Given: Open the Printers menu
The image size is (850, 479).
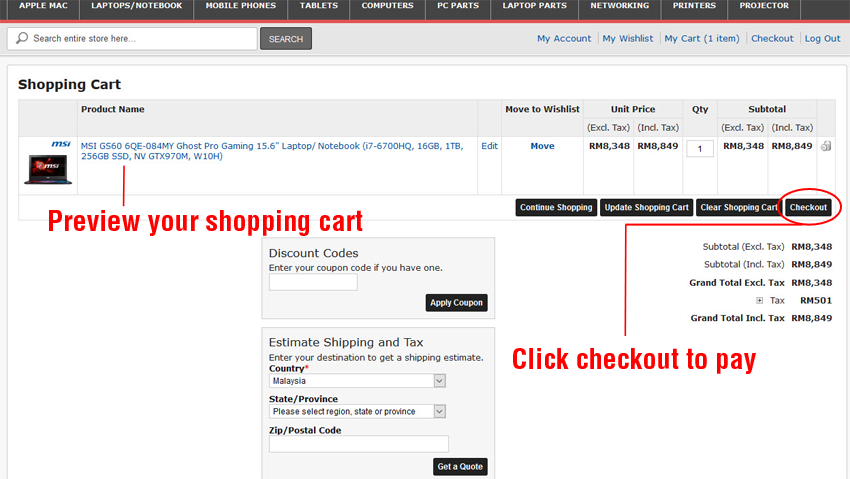Looking at the screenshot, I should (x=694, y=6).
